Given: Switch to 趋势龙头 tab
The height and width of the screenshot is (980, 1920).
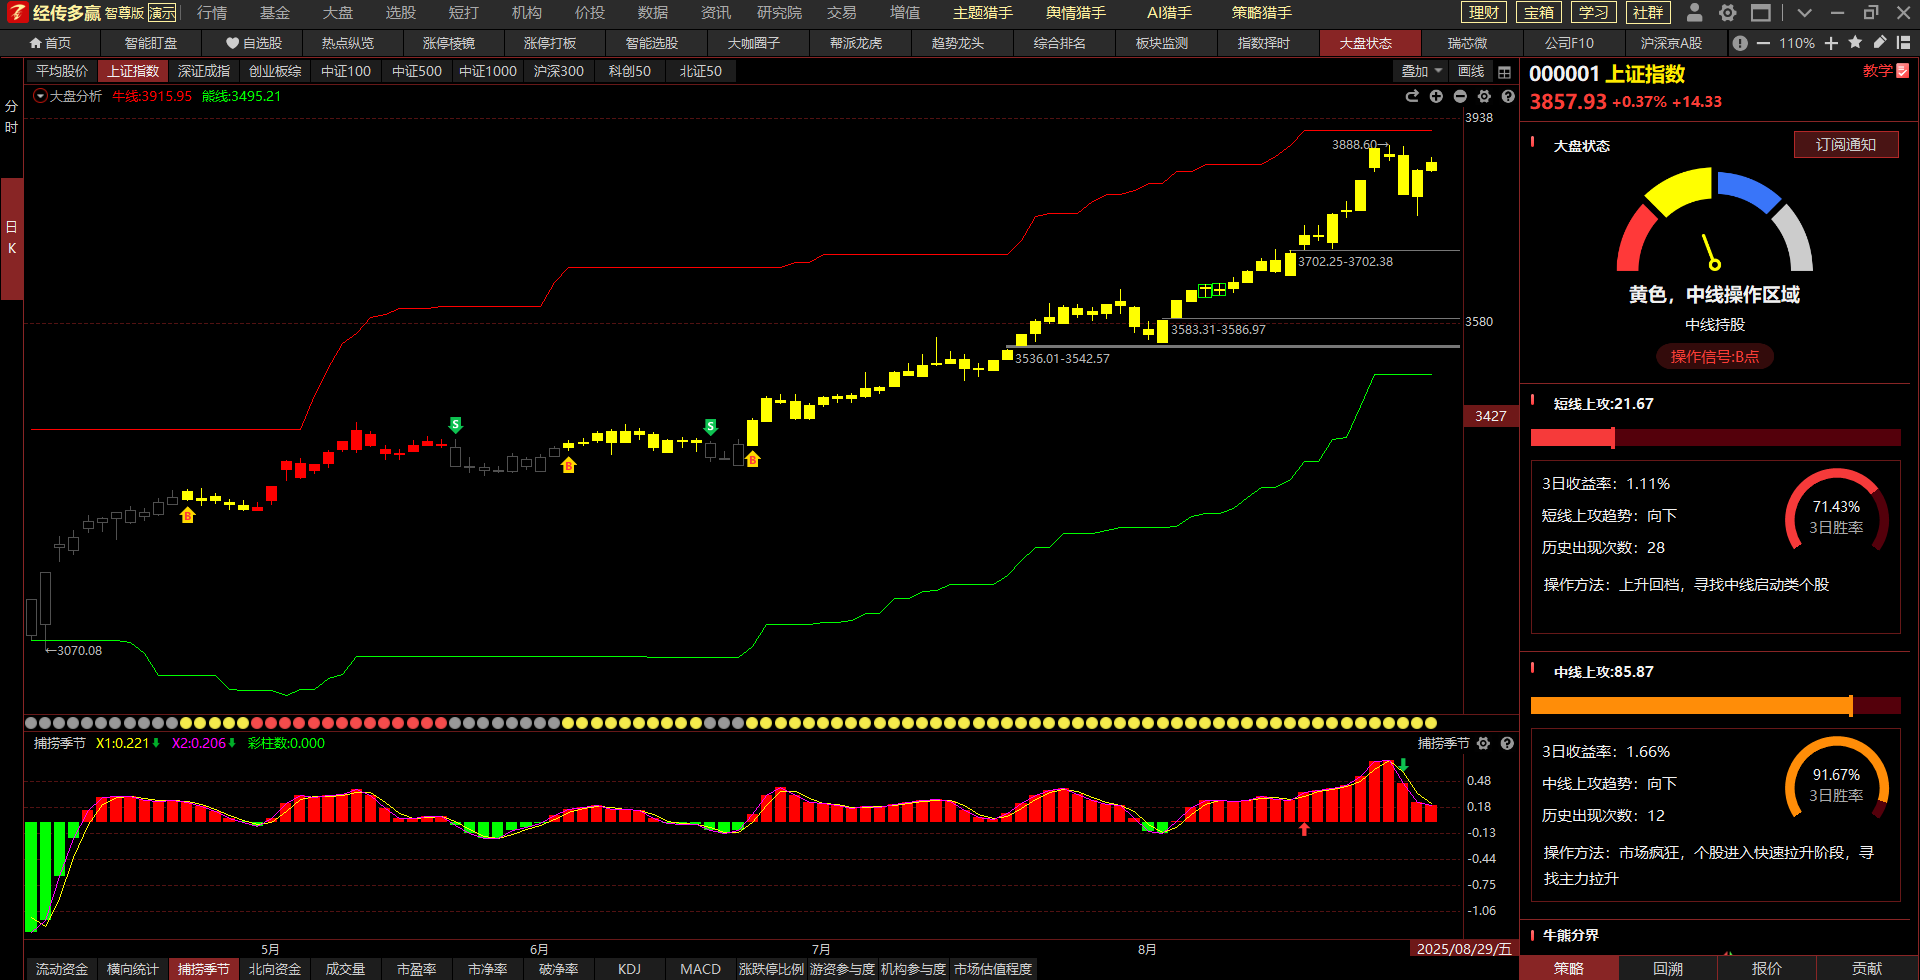Looking at the screenshot, I should tap(958, 43).
